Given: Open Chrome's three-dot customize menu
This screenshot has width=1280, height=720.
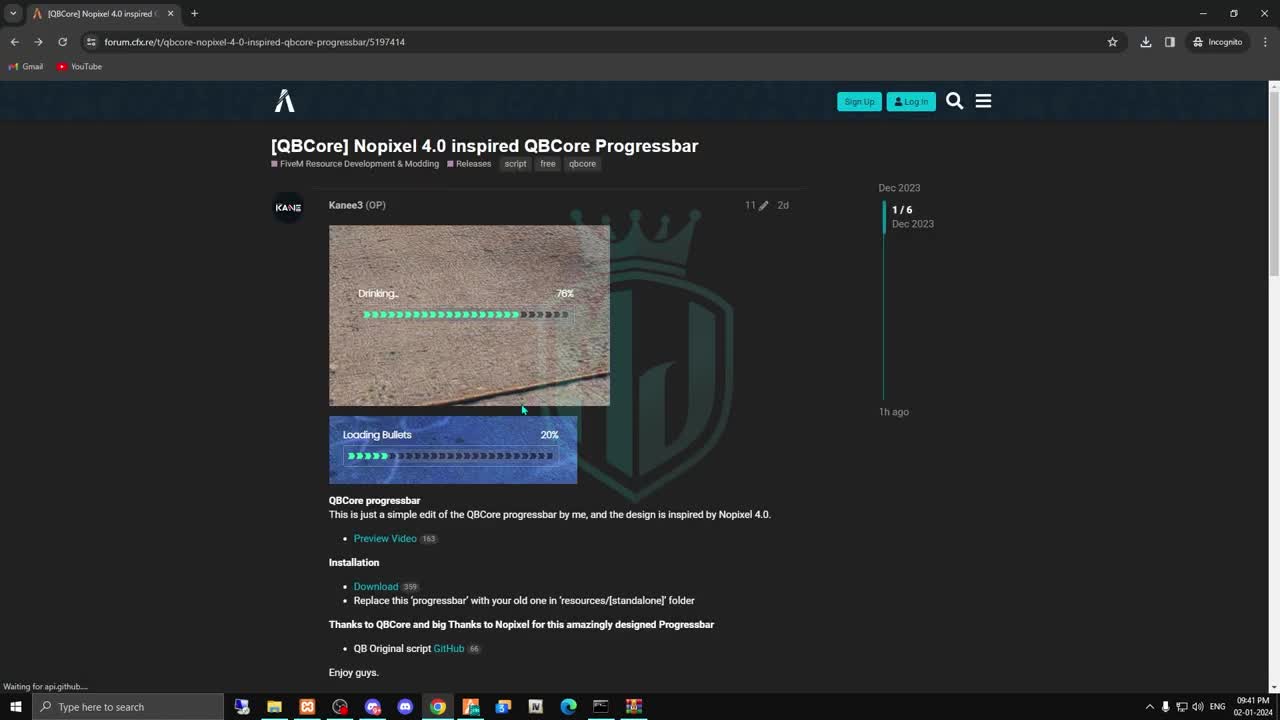Looking at the screenshot, I should (1265, 42).
